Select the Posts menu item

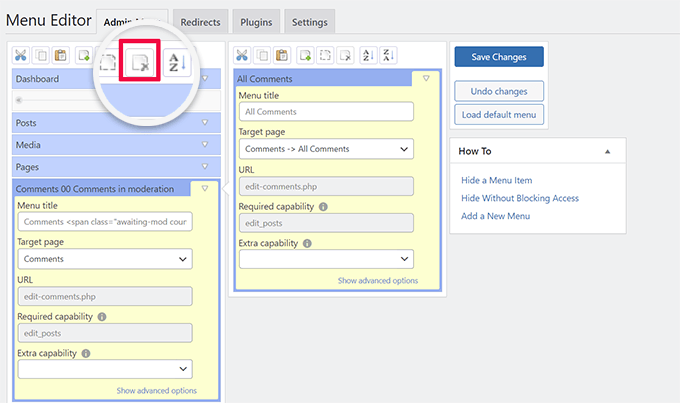pos(116,123)
